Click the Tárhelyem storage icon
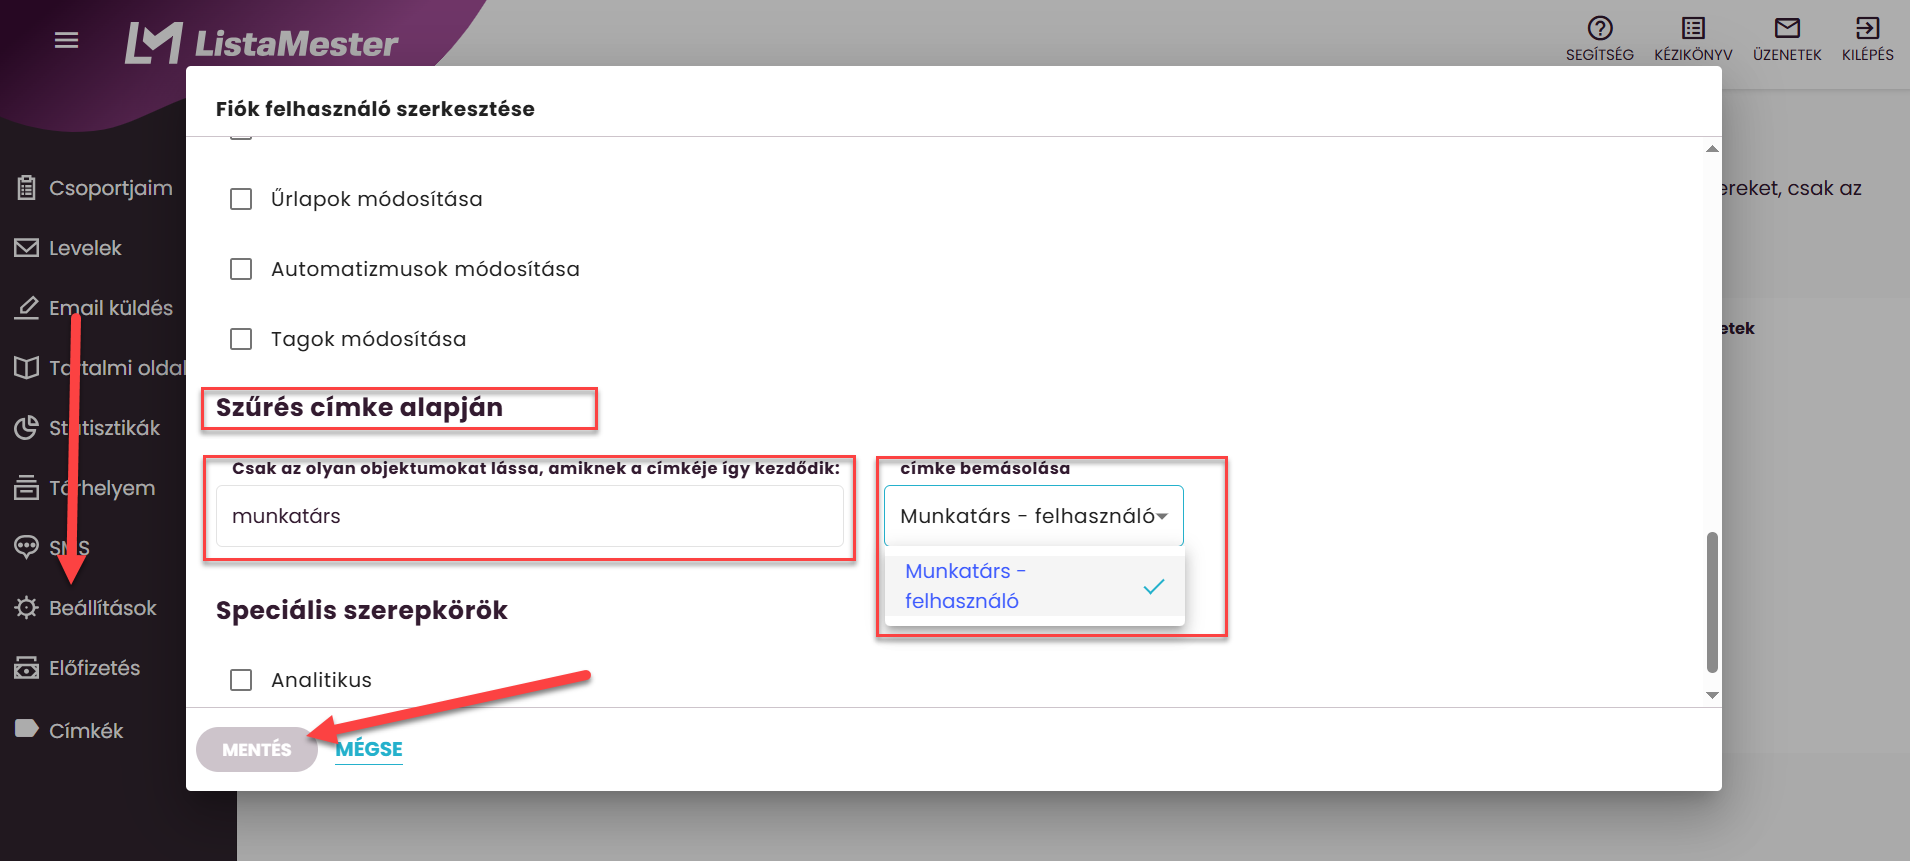Screen dimensions: 1910x861 click(x=27, y=488)
